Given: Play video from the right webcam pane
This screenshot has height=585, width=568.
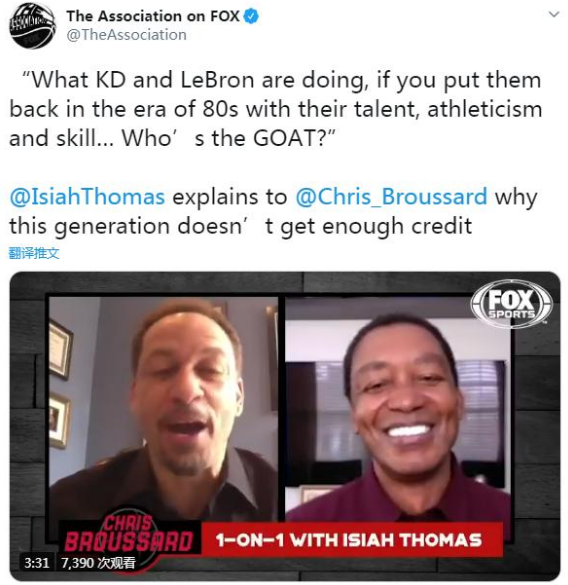Looking at the screenshot, I should [x=398, y=409].
